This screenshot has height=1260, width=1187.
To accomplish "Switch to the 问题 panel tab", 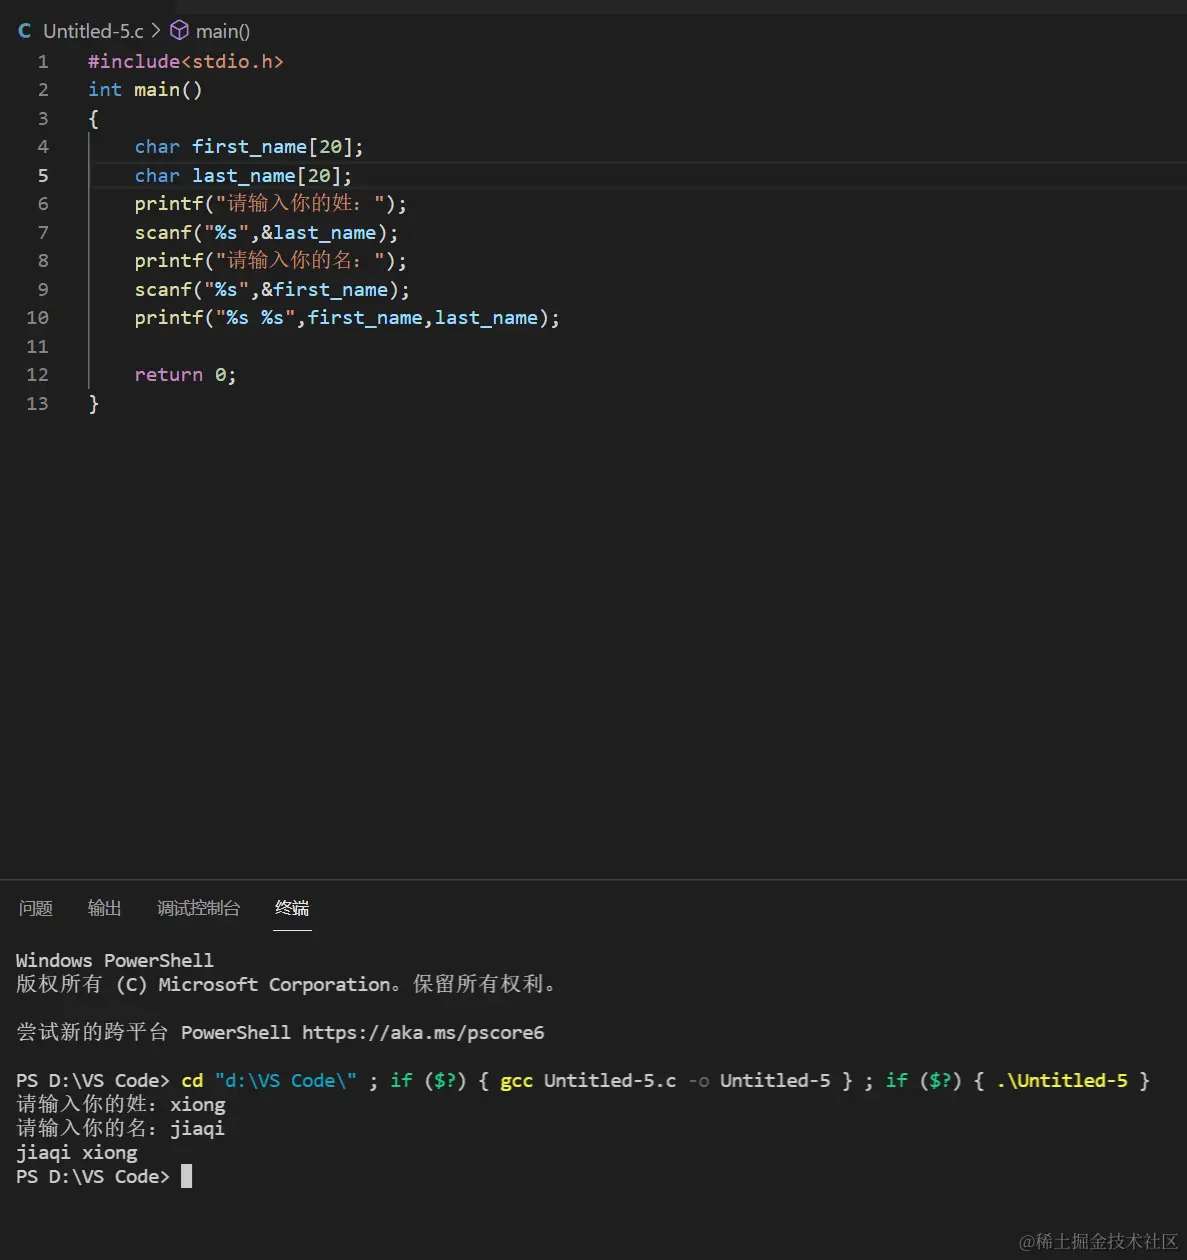I will click(36, 908).
